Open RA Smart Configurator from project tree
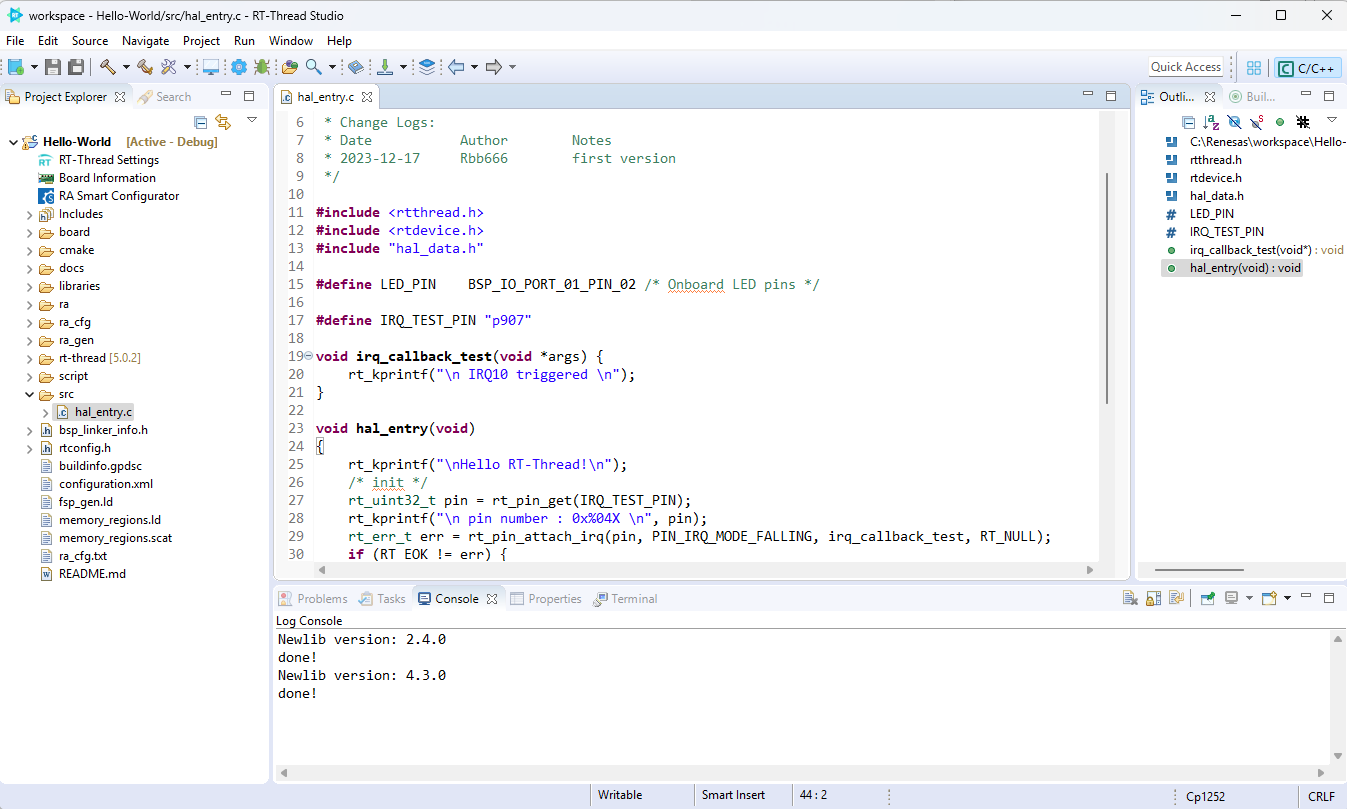The image size is (1347, 809). (x=118, y=196)
